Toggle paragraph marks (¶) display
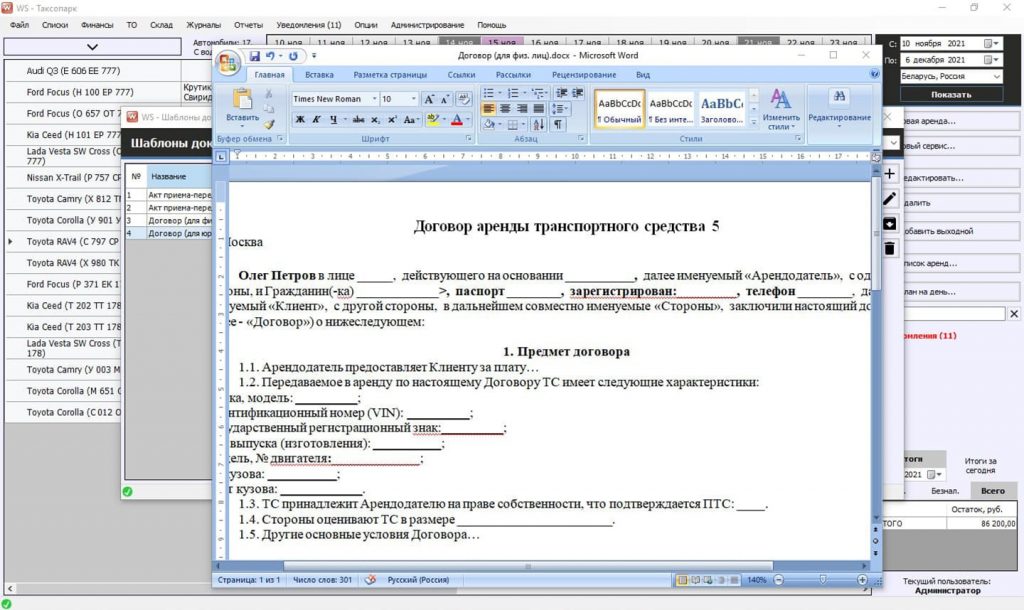1024x610 pixels. (x=558, y=124)
